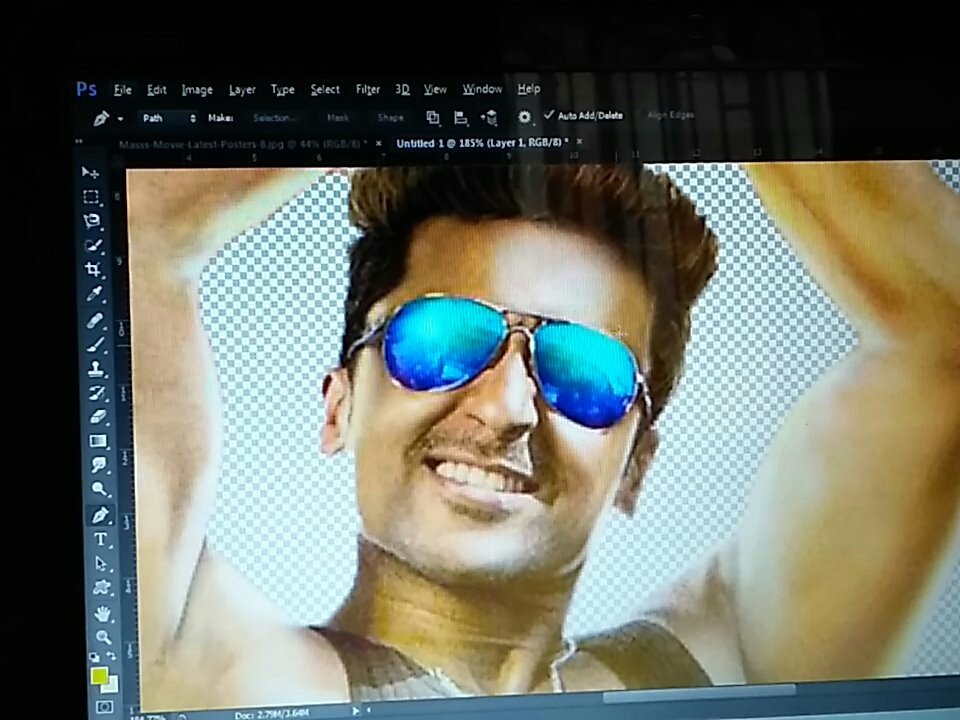Select the Pen tool in toolbox
Image resolution: width=960 pixels, height=720 pixels.
[100, 515]
